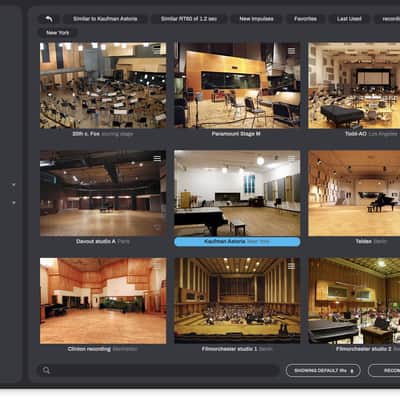The width and height of the screenshot is (400, 400).
Task: Click the Filmorchester studio 1 name text
Action: point(229,349)
